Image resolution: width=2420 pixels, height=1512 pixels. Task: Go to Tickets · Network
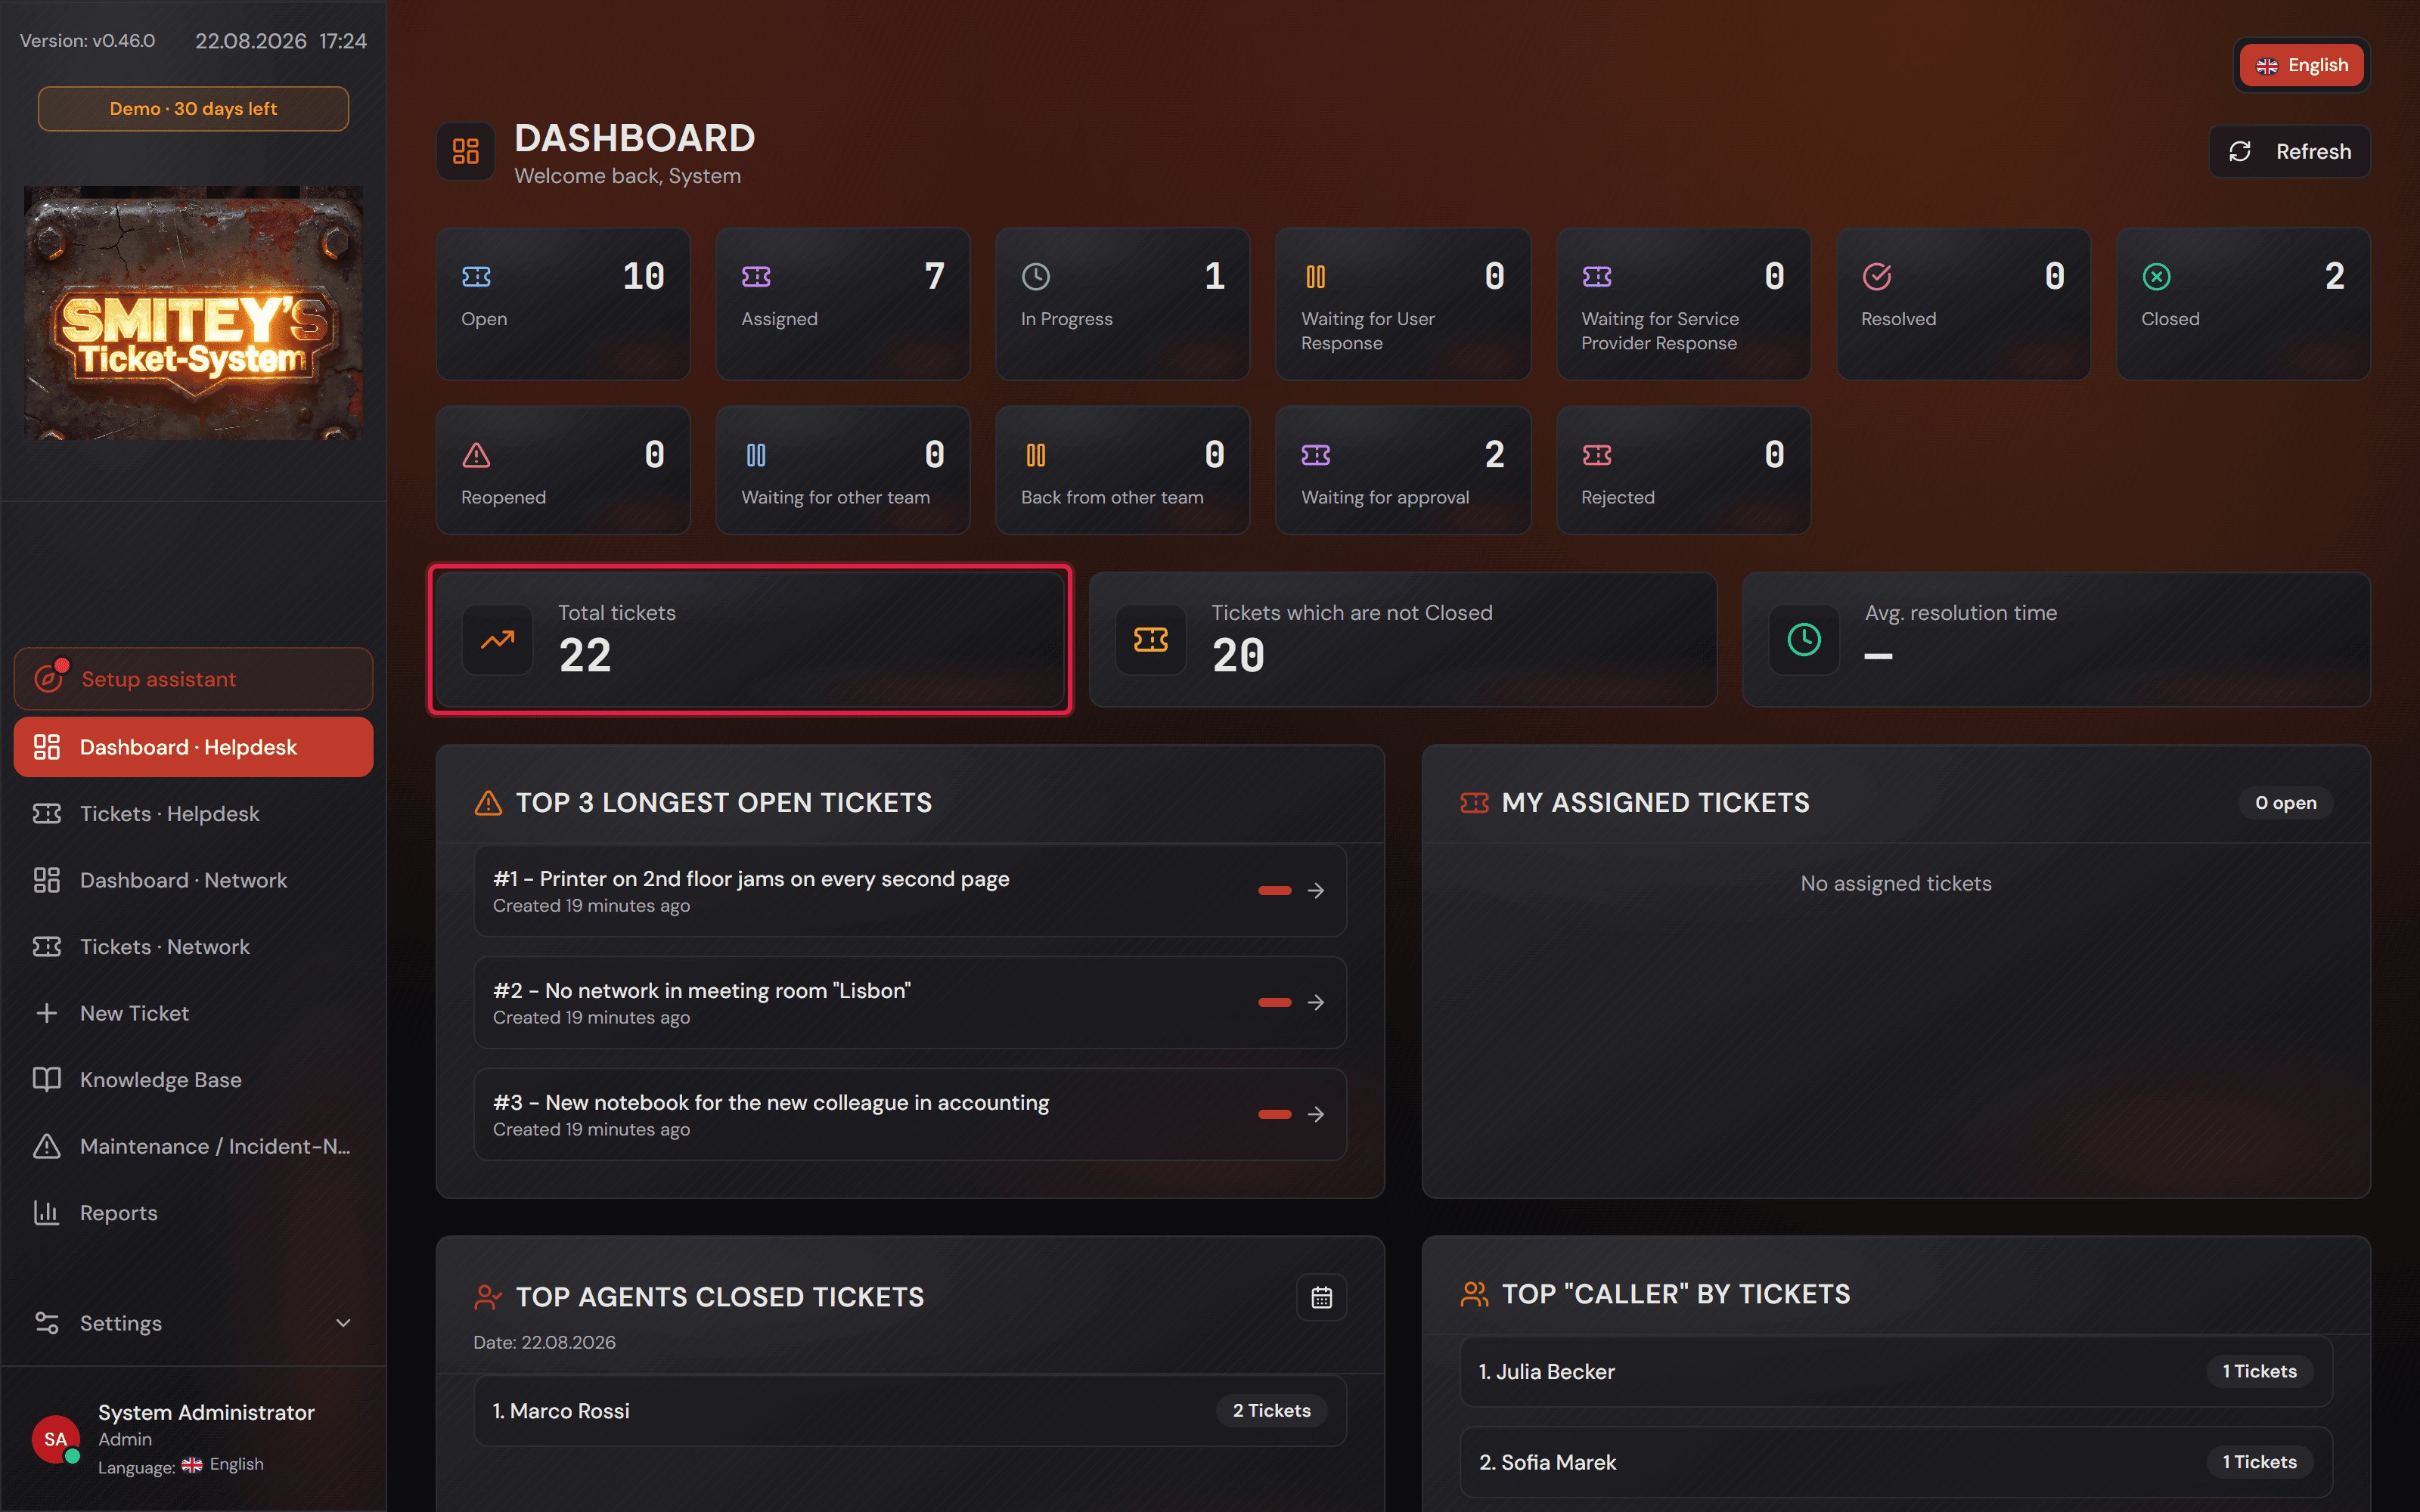193,947
